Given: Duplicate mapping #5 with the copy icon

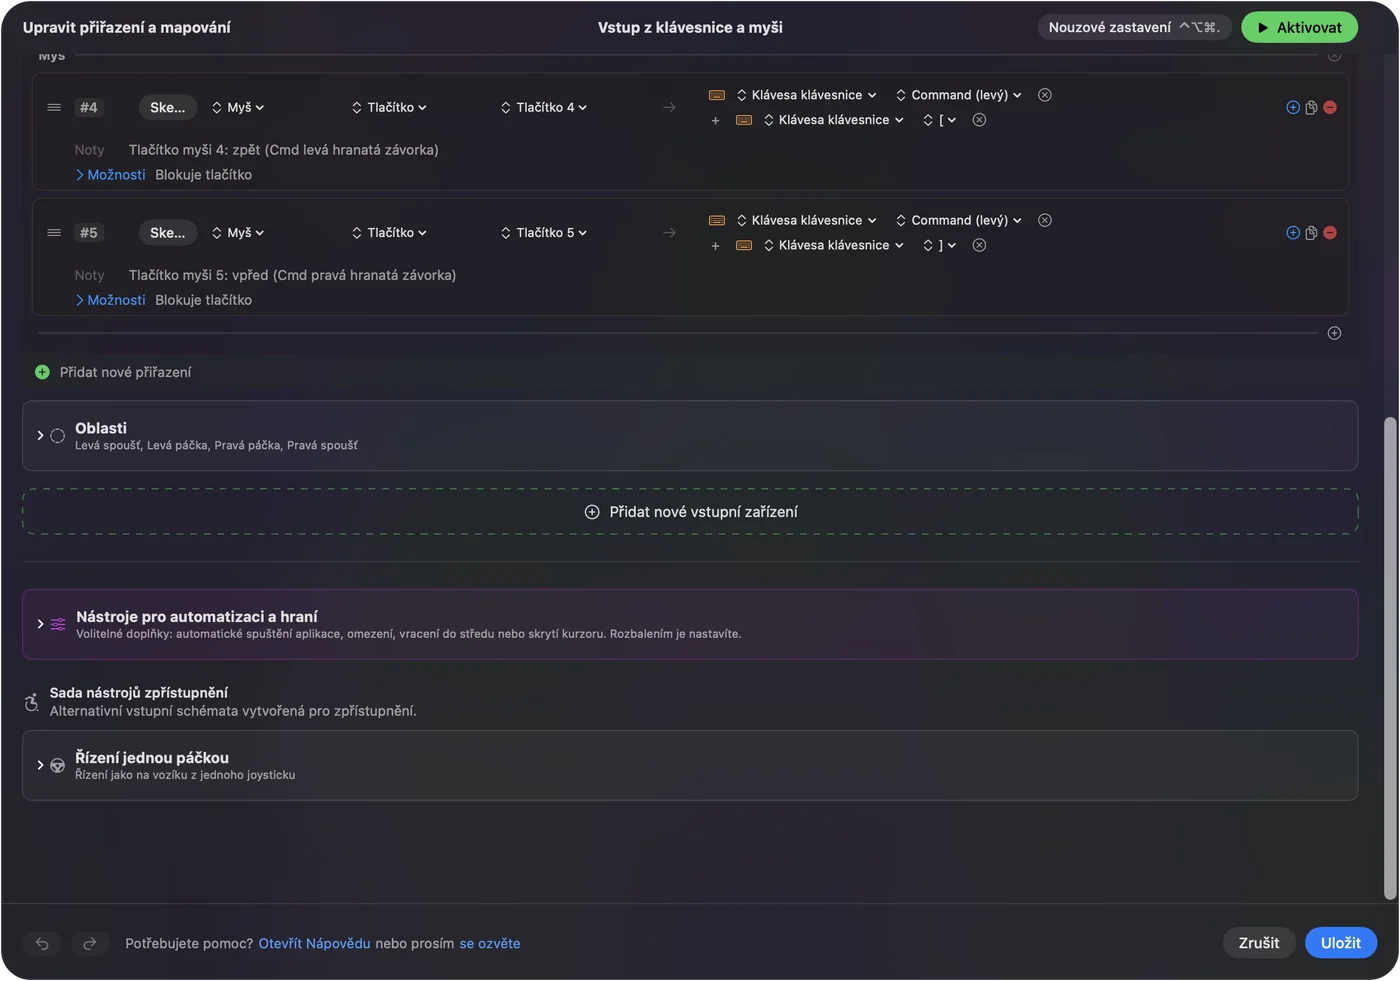Looking at the screenshot, I should (x=1311, y=232).
